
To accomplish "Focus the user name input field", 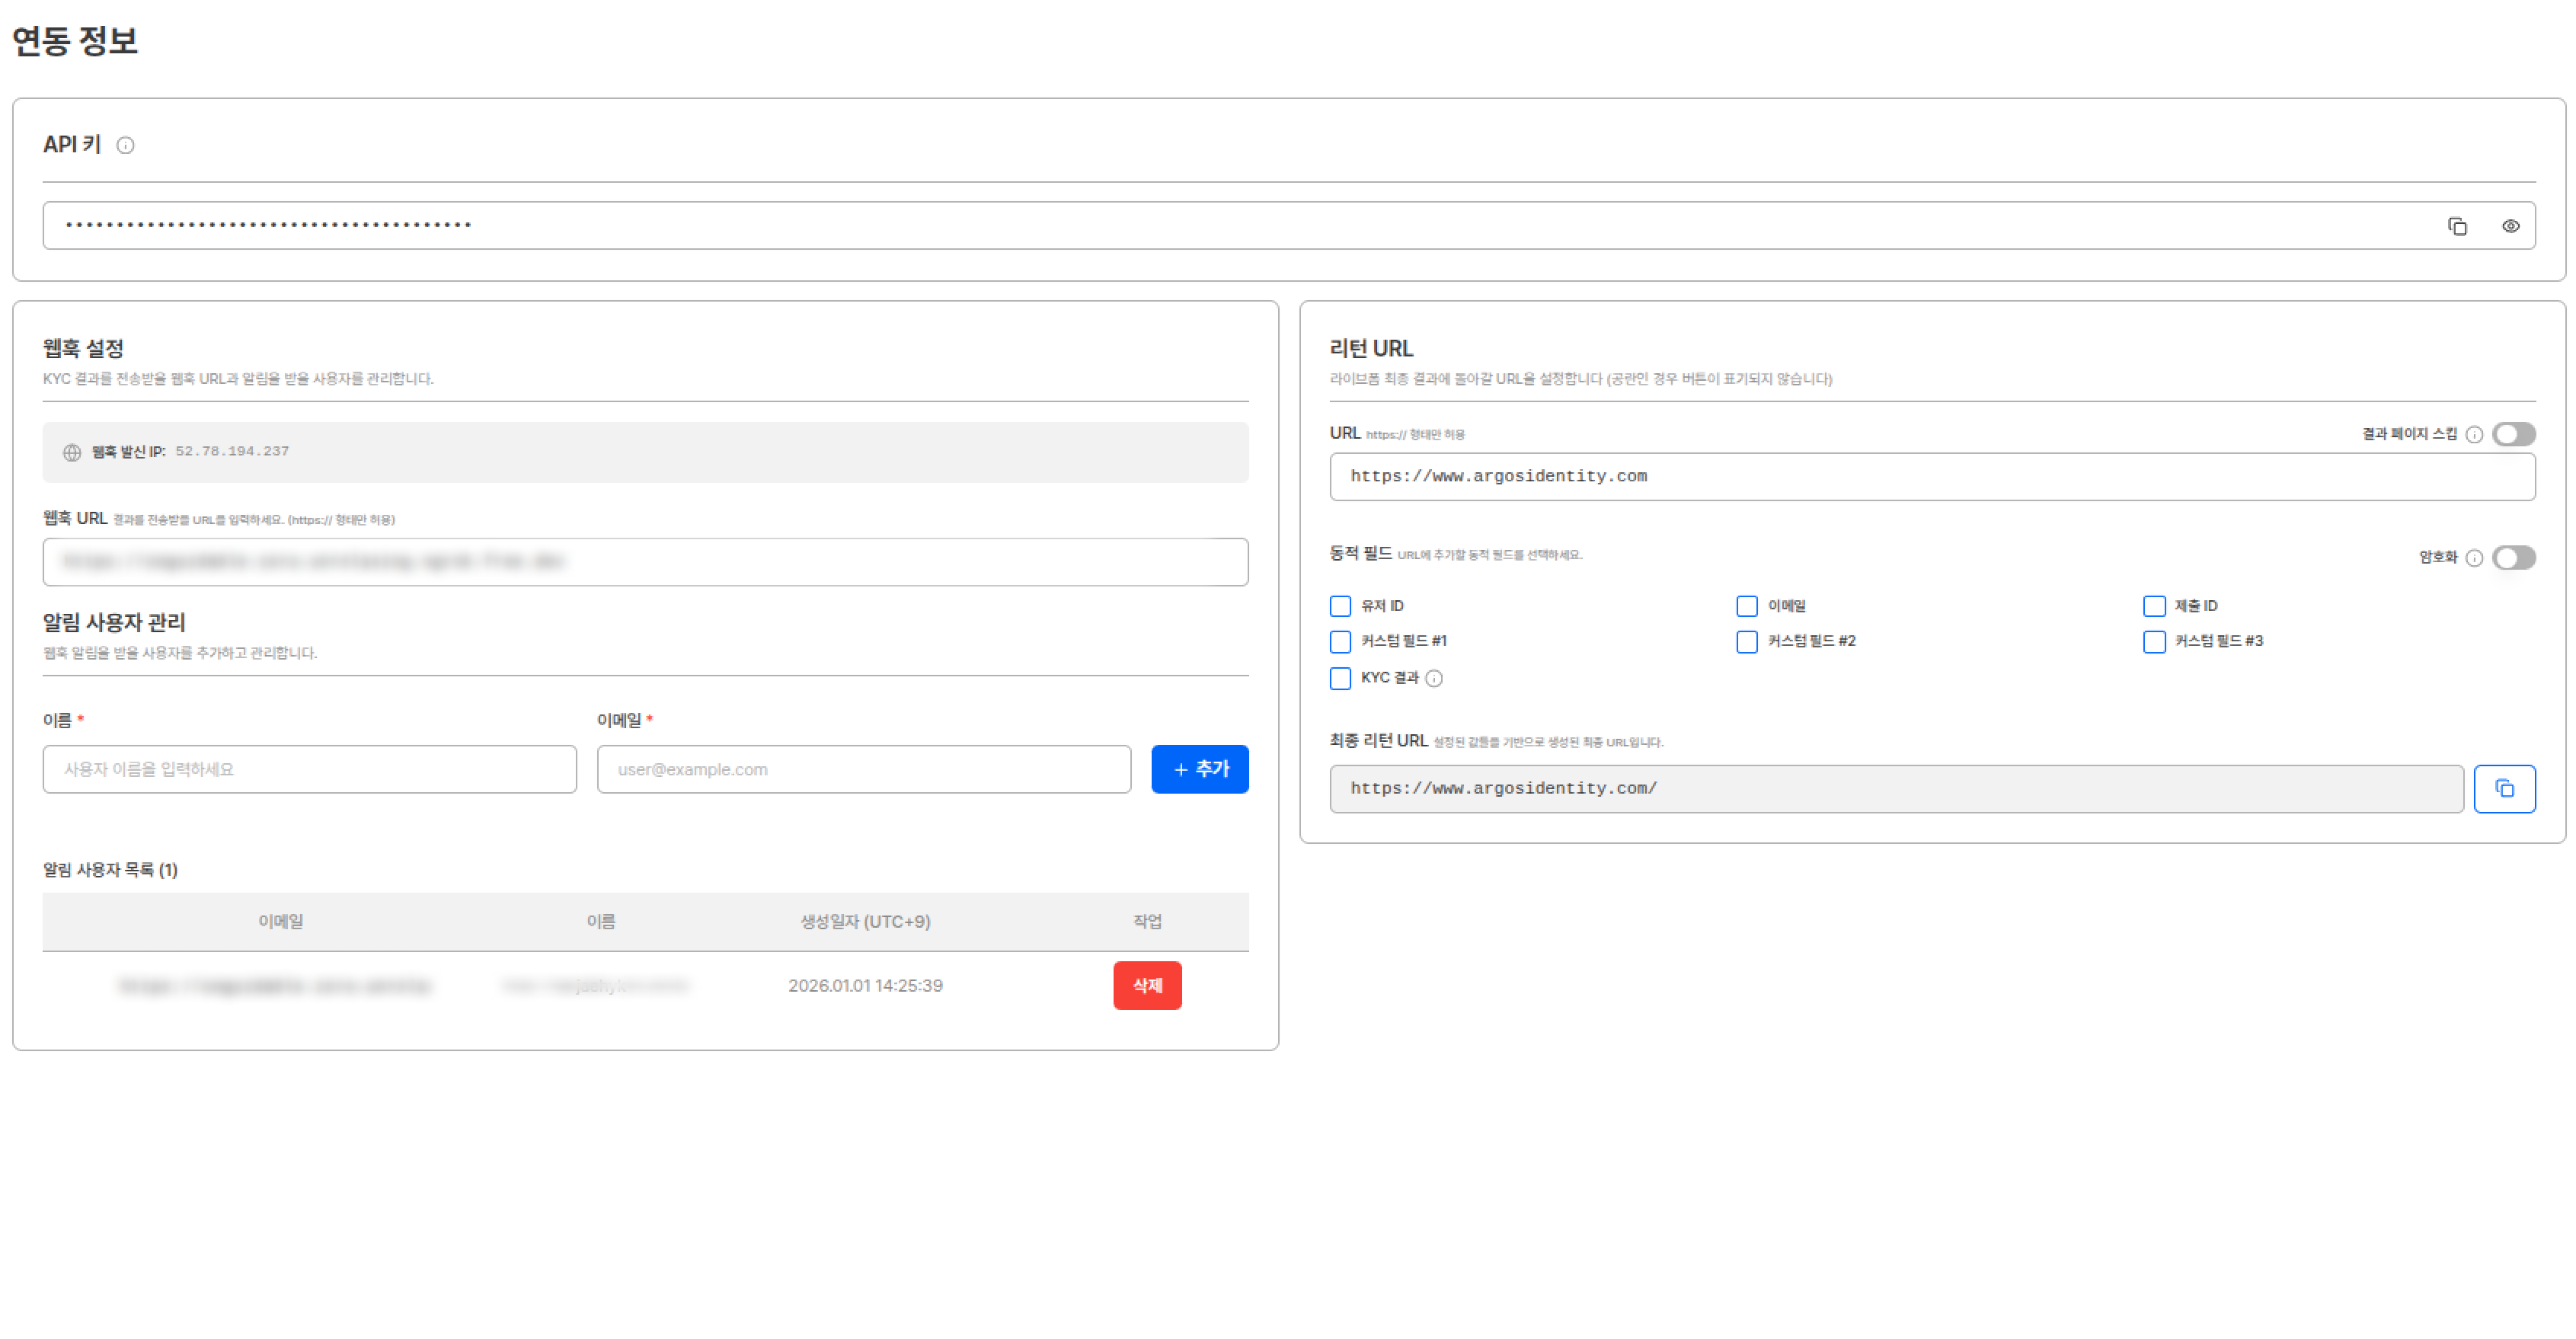I will click(309, 769).
